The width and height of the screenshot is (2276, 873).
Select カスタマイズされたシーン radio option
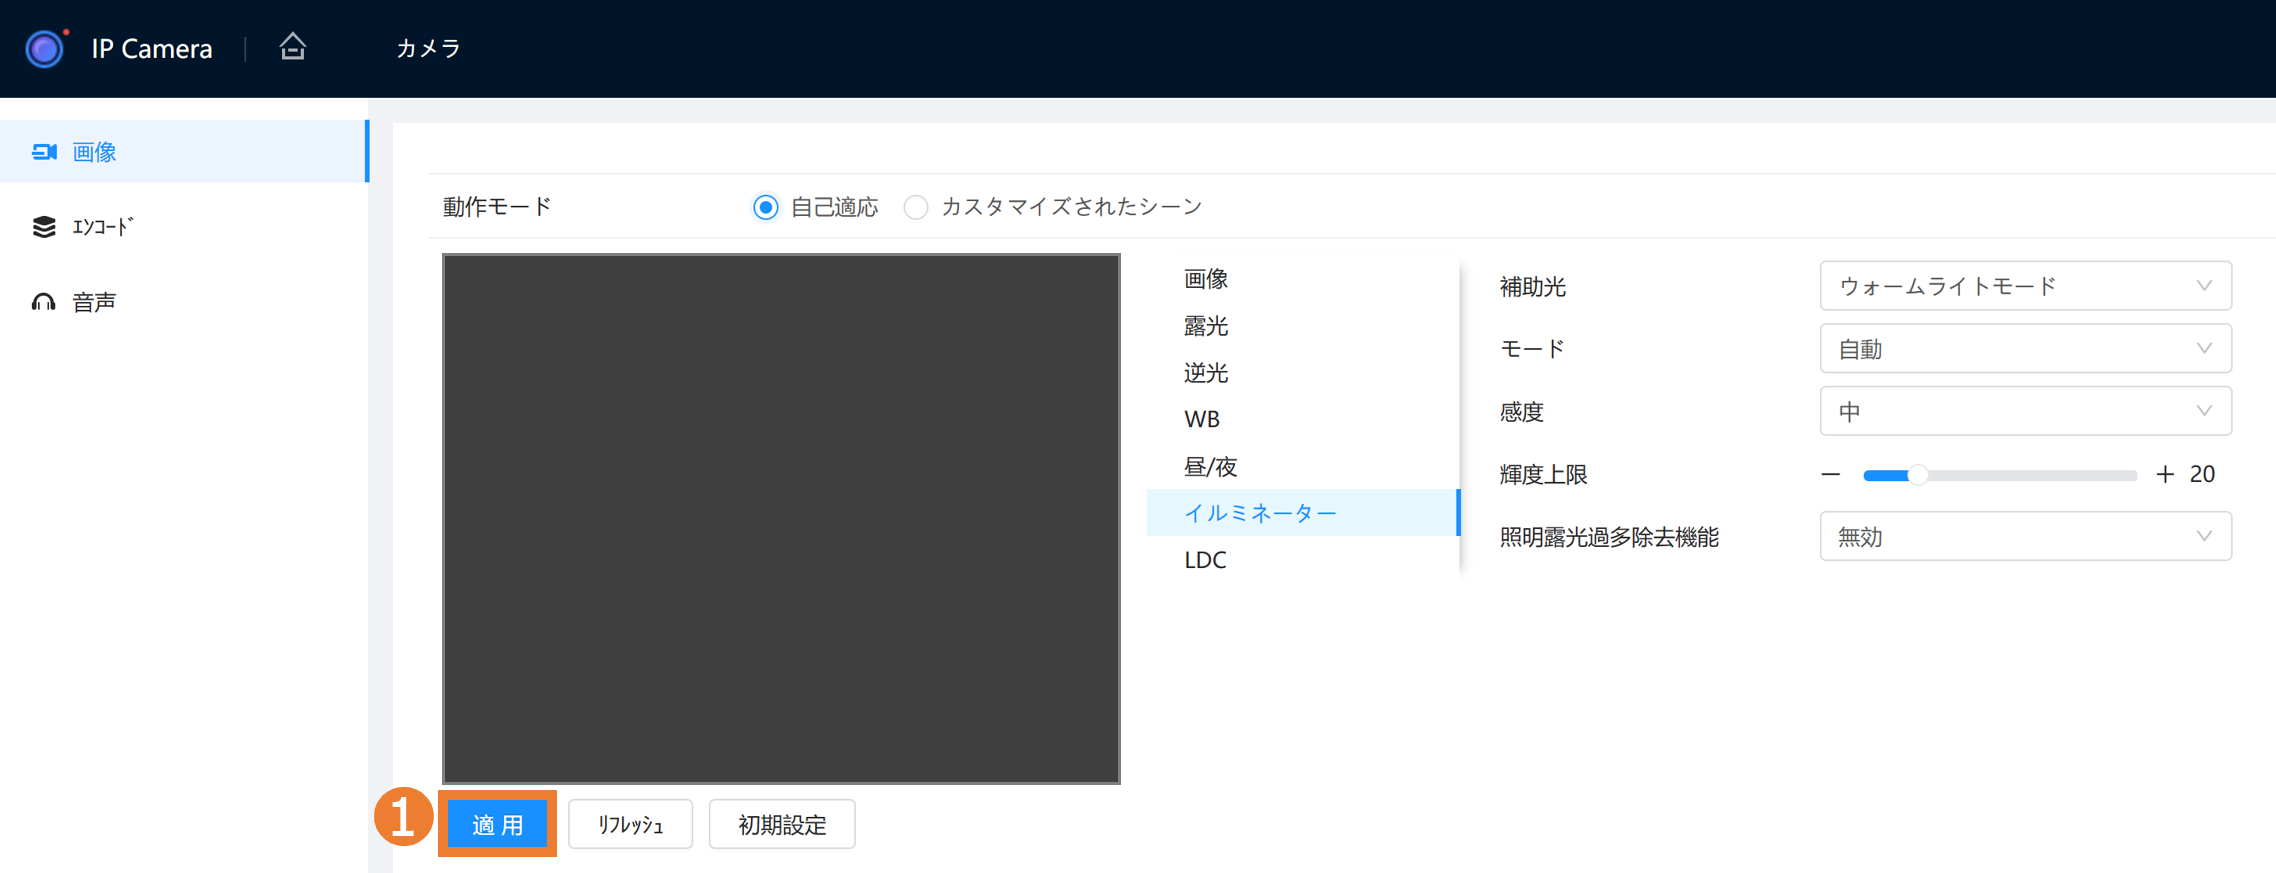pos(916,207)
